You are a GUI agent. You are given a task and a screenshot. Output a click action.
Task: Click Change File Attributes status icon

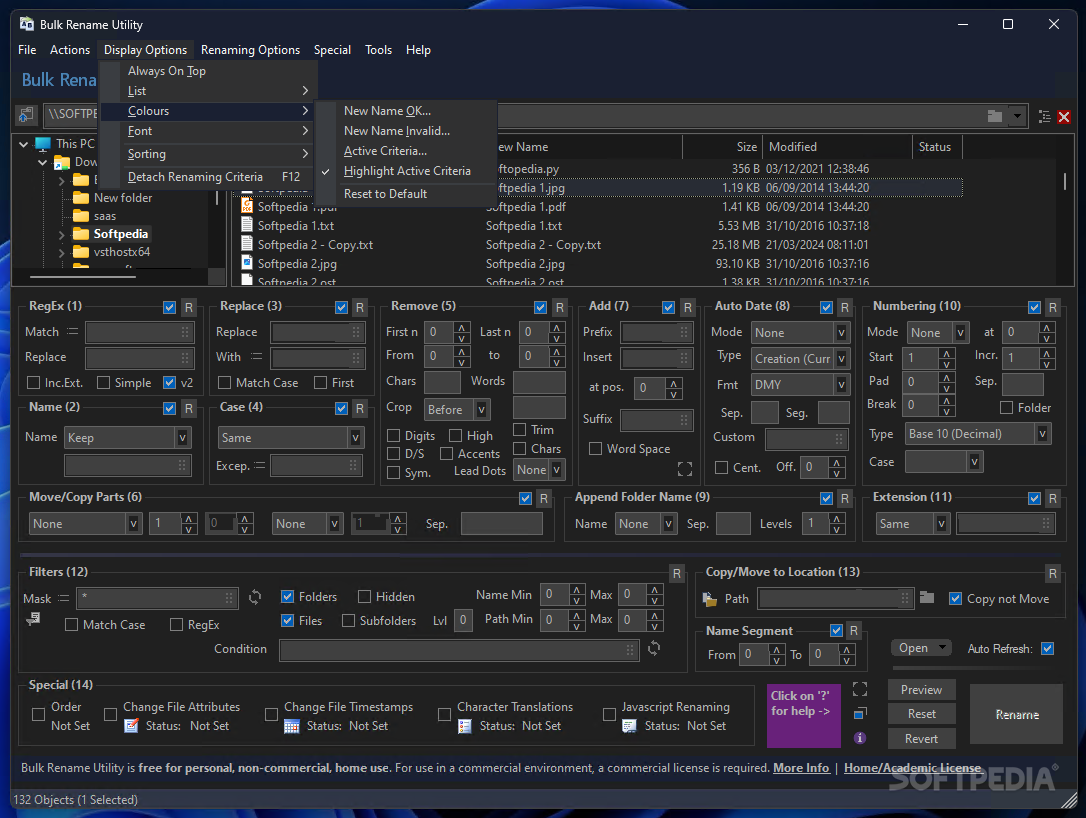132,726
